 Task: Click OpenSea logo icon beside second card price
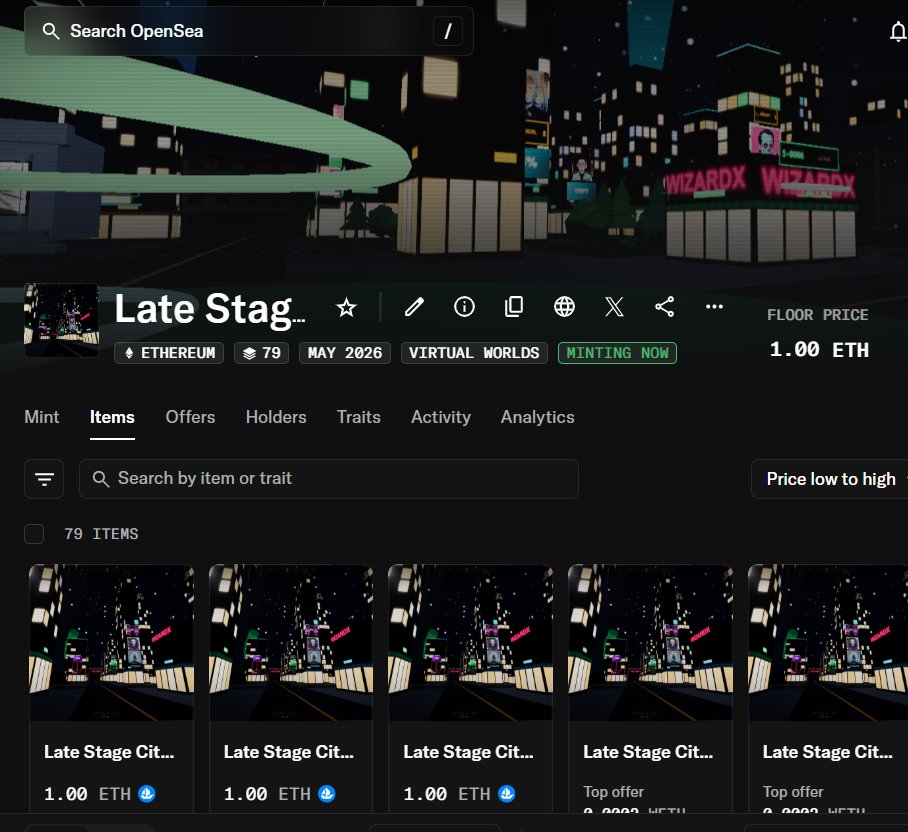coord(327,793)
